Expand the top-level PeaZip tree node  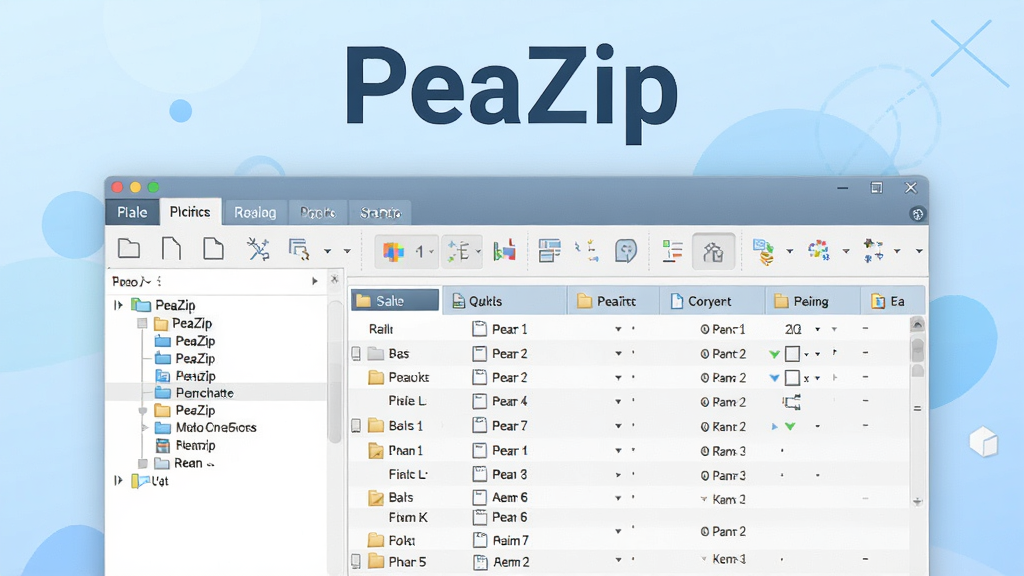118,305
